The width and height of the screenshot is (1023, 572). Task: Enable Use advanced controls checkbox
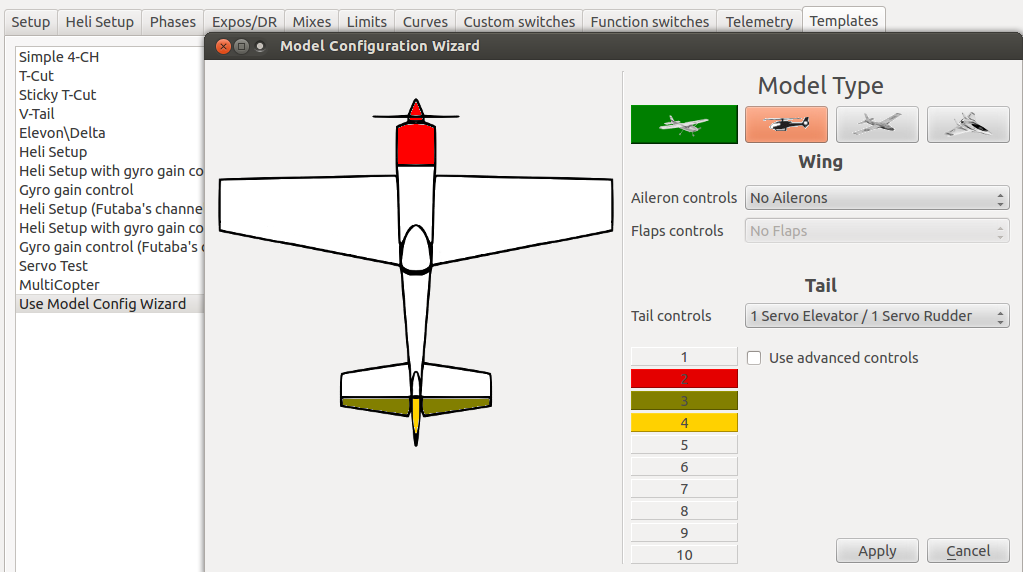[x=755, y=358]
